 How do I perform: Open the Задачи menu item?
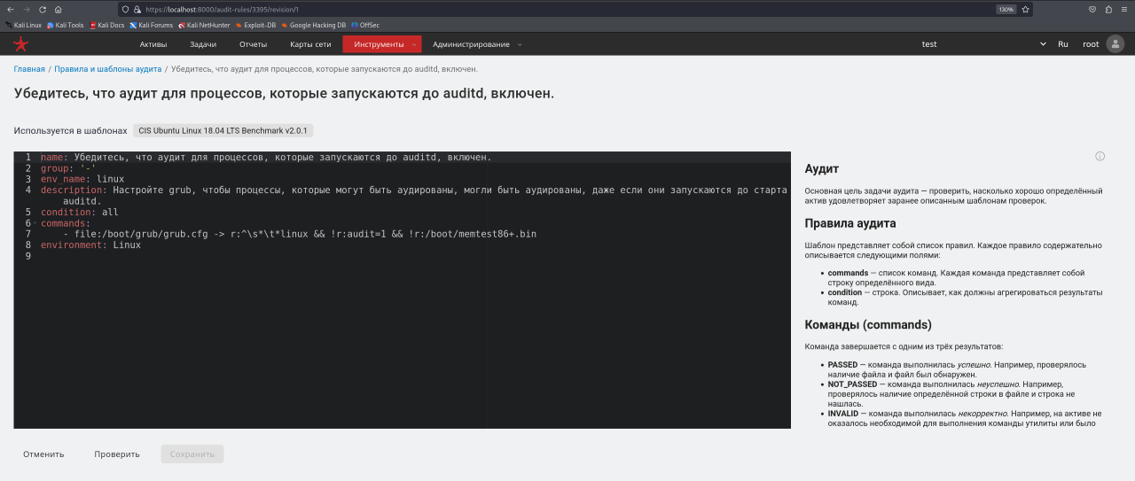point(203,44)
